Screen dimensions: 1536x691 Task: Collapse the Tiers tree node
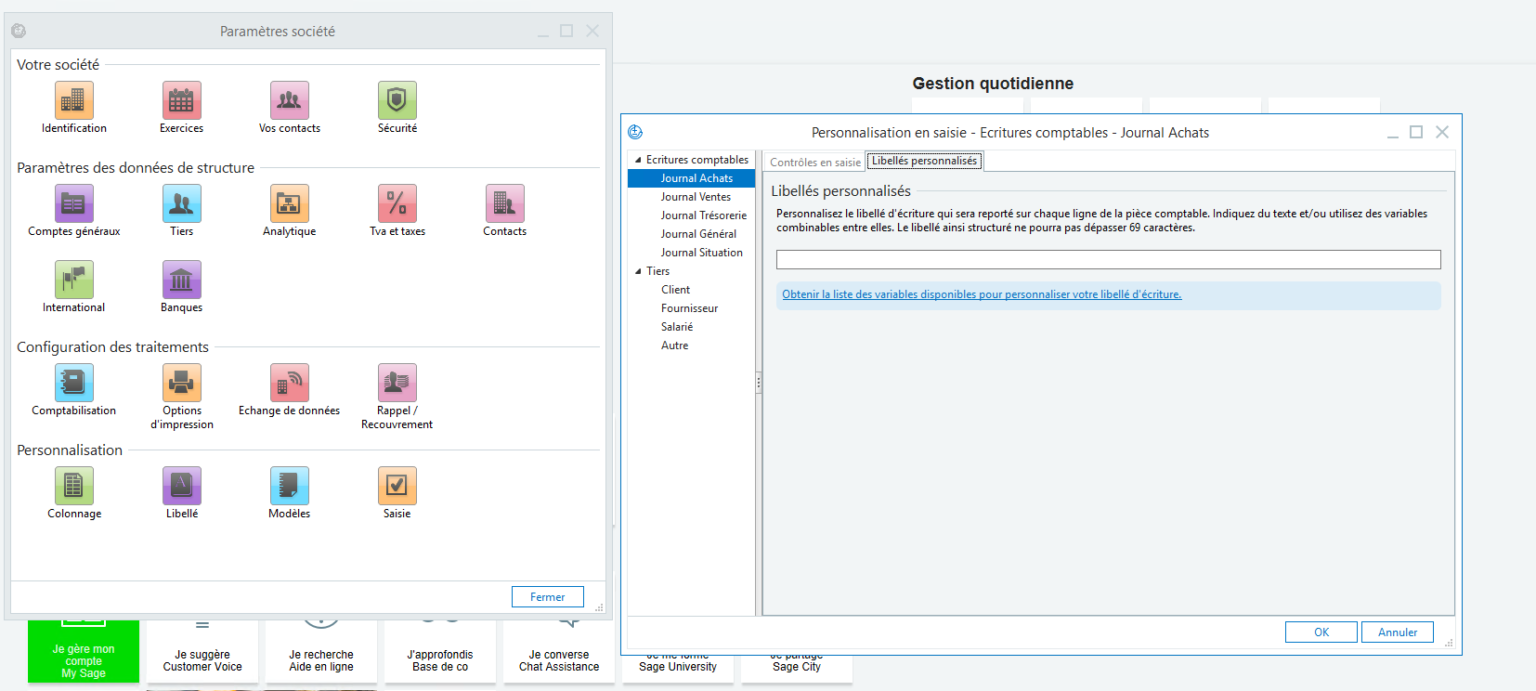640,270
